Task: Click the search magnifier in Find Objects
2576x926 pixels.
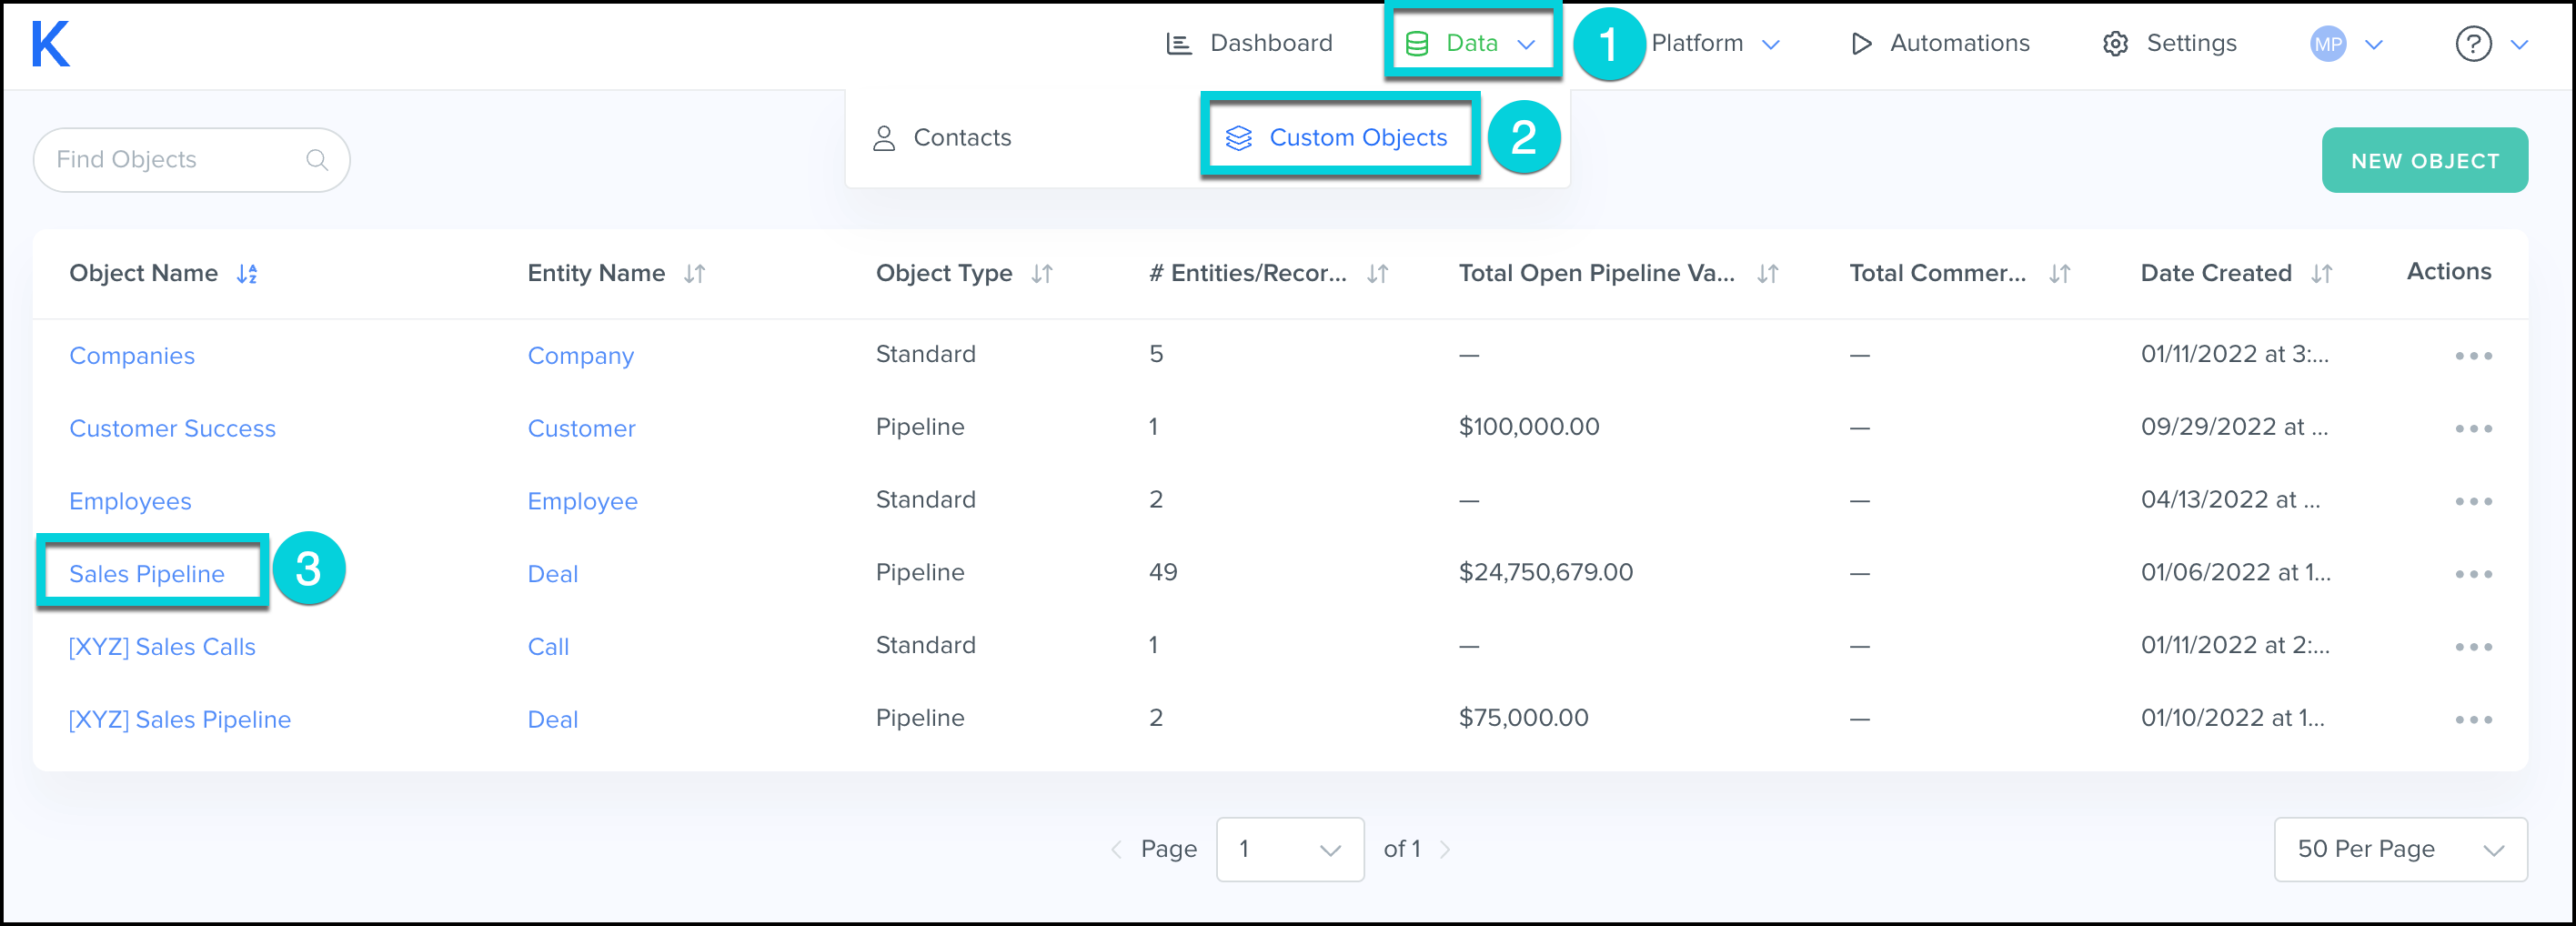Action: [317, 160]
